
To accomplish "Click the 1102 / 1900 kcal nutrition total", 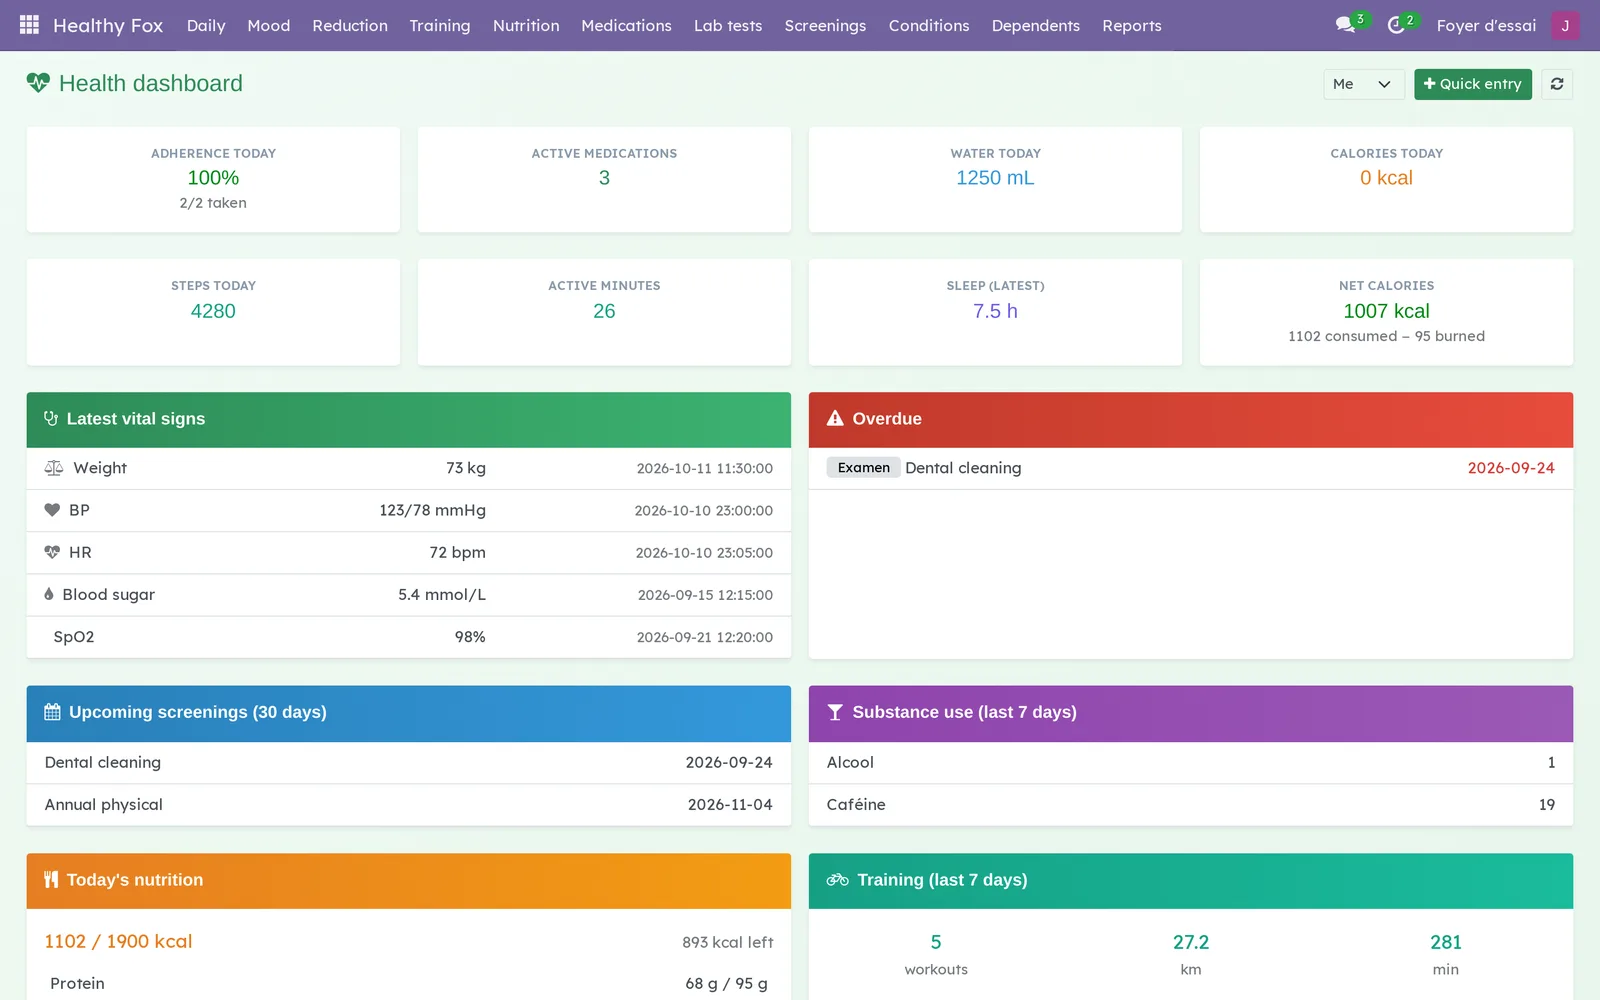I will (118, 941).
